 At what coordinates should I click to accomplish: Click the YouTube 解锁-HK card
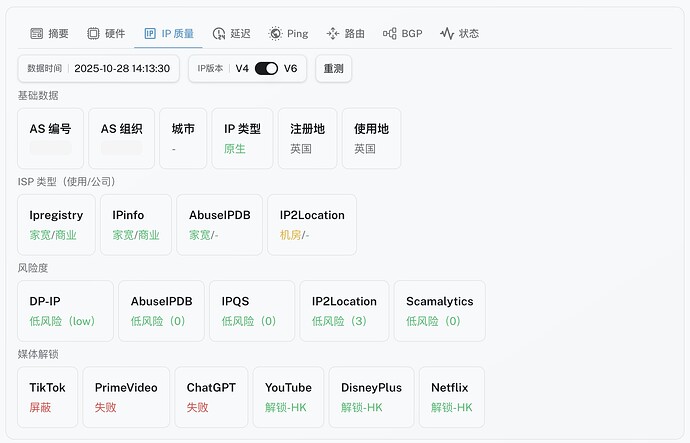point(288,397)
